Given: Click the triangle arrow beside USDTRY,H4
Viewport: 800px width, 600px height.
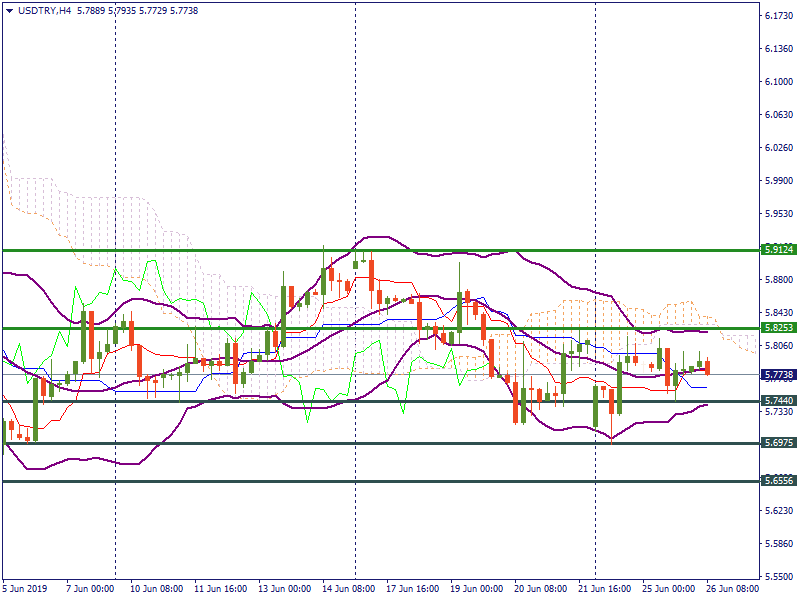Looking at the screenshot, I should click(9, 9).
